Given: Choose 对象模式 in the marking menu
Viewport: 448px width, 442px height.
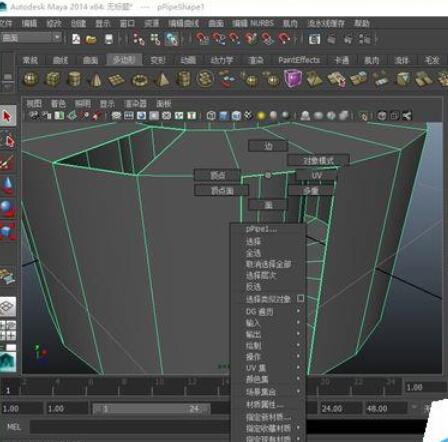Looking at the screenshot, I should click(318, 160).
